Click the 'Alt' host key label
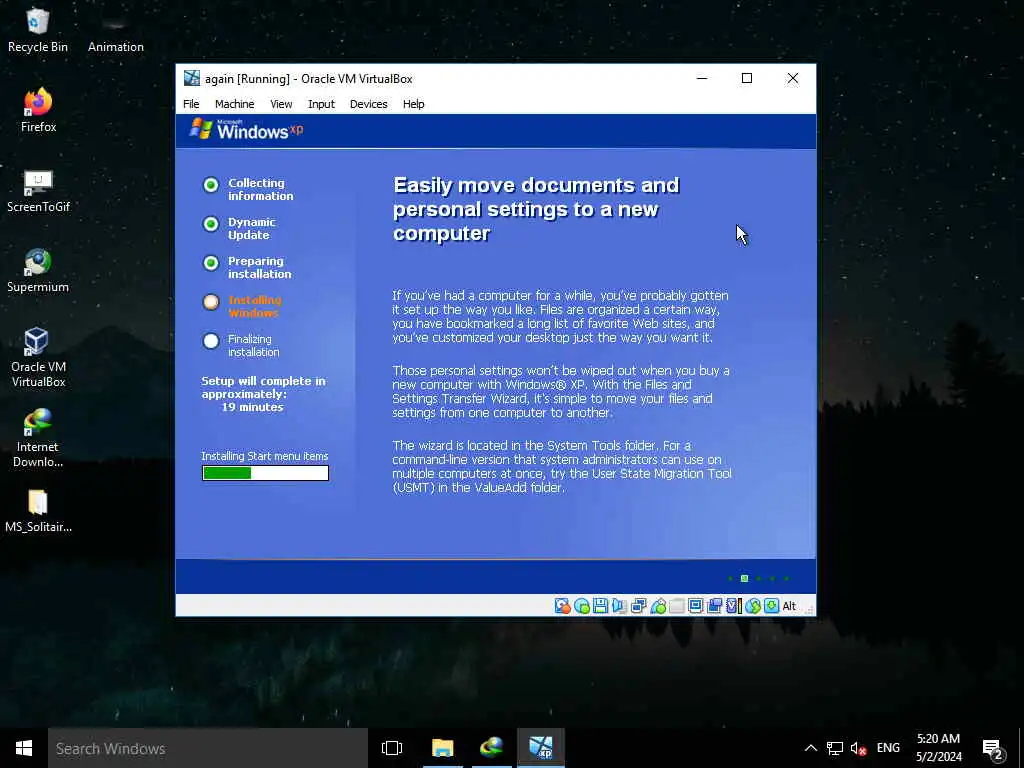Image resolution: width=1024 pixels, height=768 pixels. pos(789,606)
